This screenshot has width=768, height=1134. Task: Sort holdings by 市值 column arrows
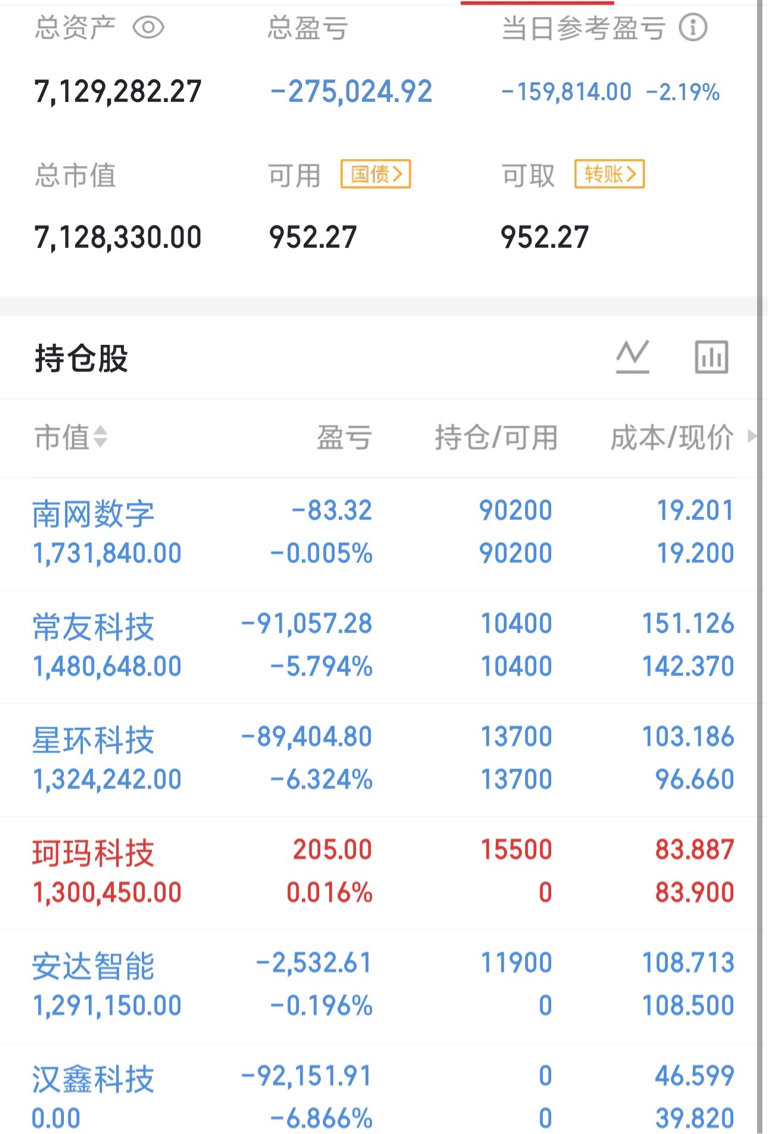tap(100, 438)
